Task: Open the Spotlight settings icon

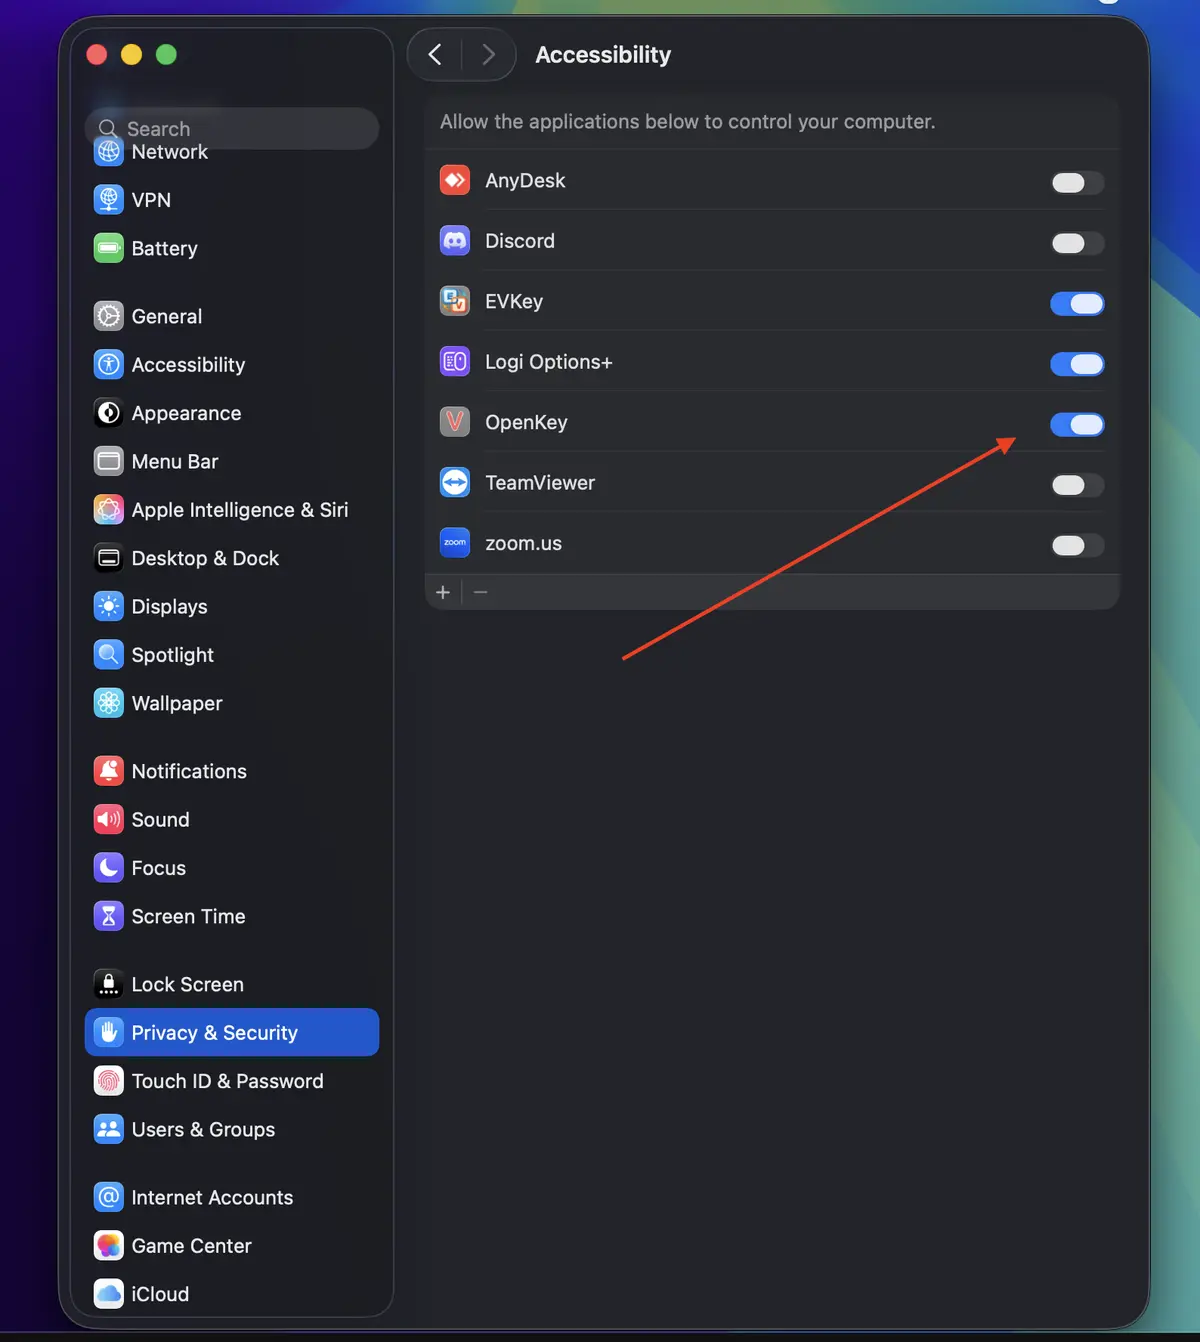Action: click(x=108, y=654)
